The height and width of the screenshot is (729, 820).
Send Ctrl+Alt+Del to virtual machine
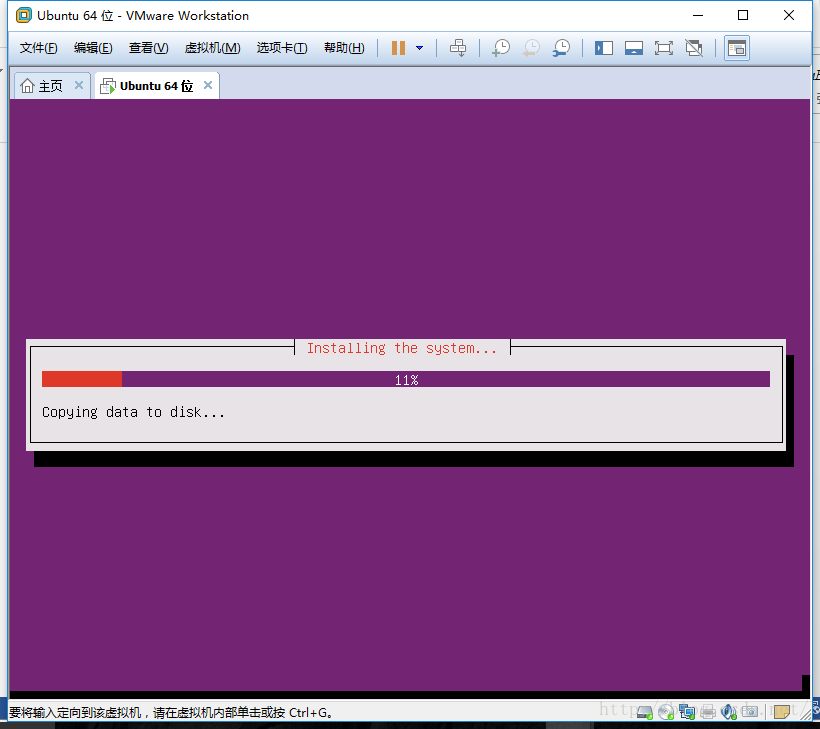pyautogui.click(x=458, y=48)
